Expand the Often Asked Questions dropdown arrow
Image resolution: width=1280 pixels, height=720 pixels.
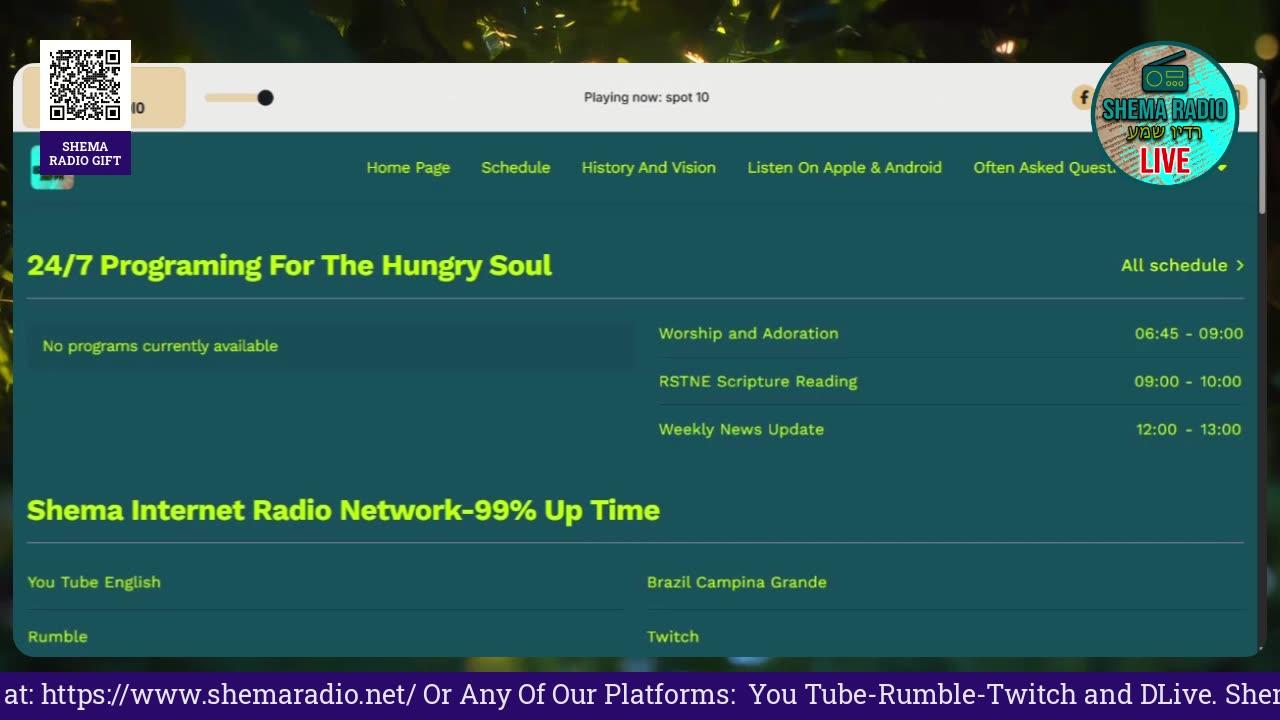1222,168
